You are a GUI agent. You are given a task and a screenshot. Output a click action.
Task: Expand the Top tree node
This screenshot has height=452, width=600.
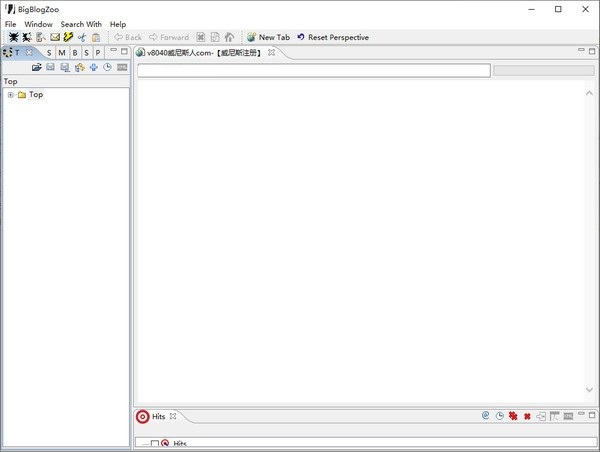(x=10, y=95)
